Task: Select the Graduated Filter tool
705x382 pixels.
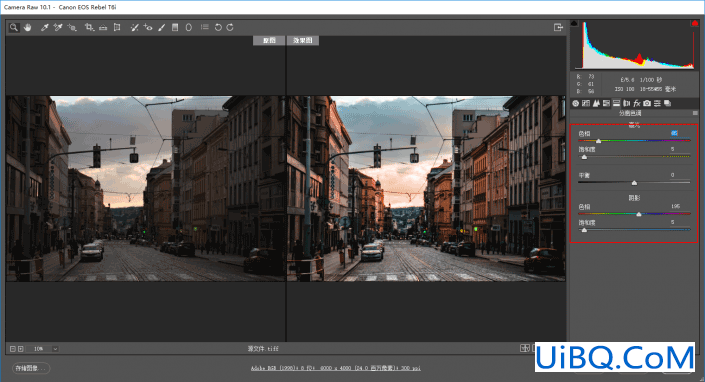Action: pyautogui.click(x=175, y=27)
